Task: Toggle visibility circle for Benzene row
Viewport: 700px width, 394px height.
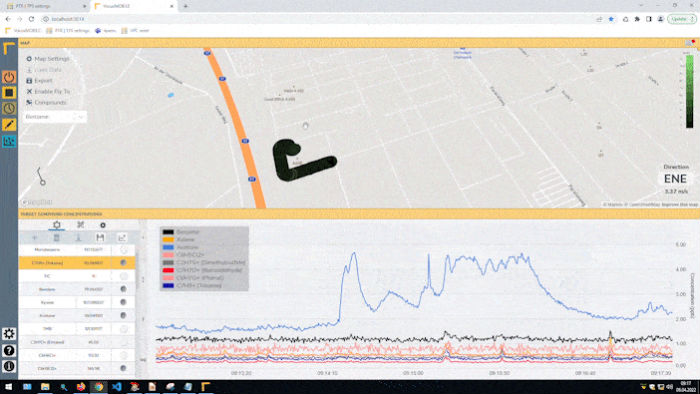Action: [124, 289]
